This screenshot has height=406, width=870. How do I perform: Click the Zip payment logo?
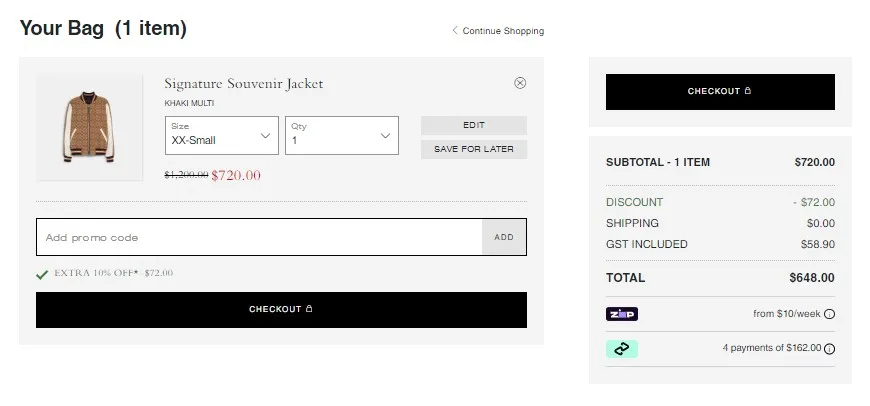[x=622, y=314]
